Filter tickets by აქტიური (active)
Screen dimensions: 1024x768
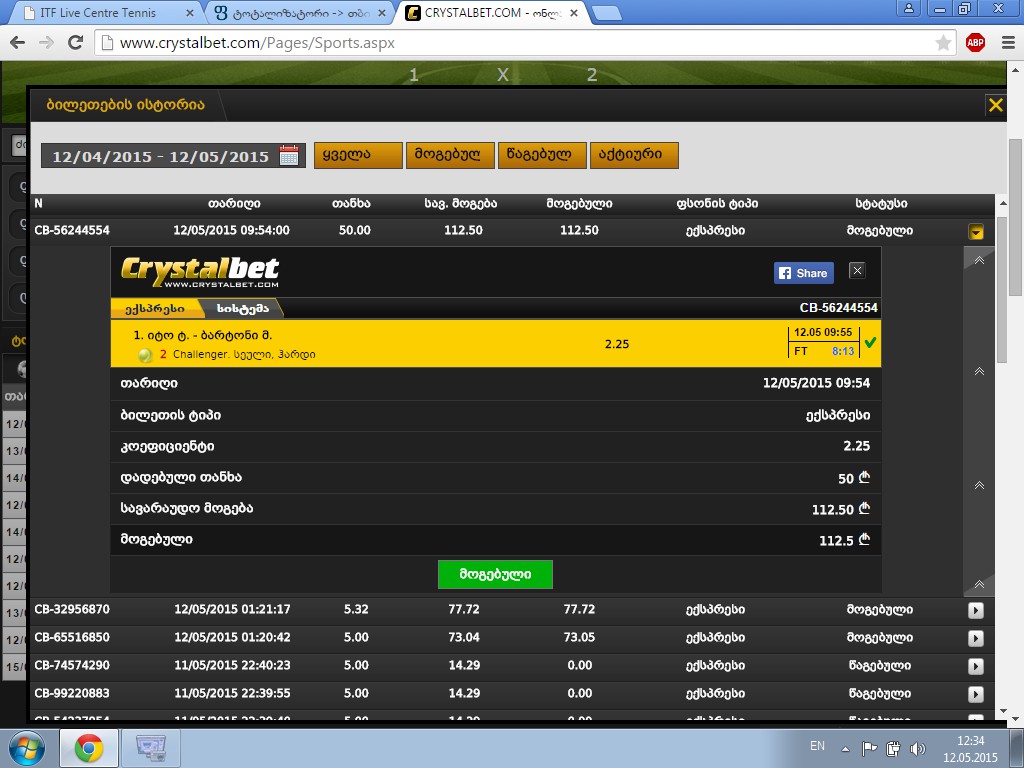click(634, 155)
